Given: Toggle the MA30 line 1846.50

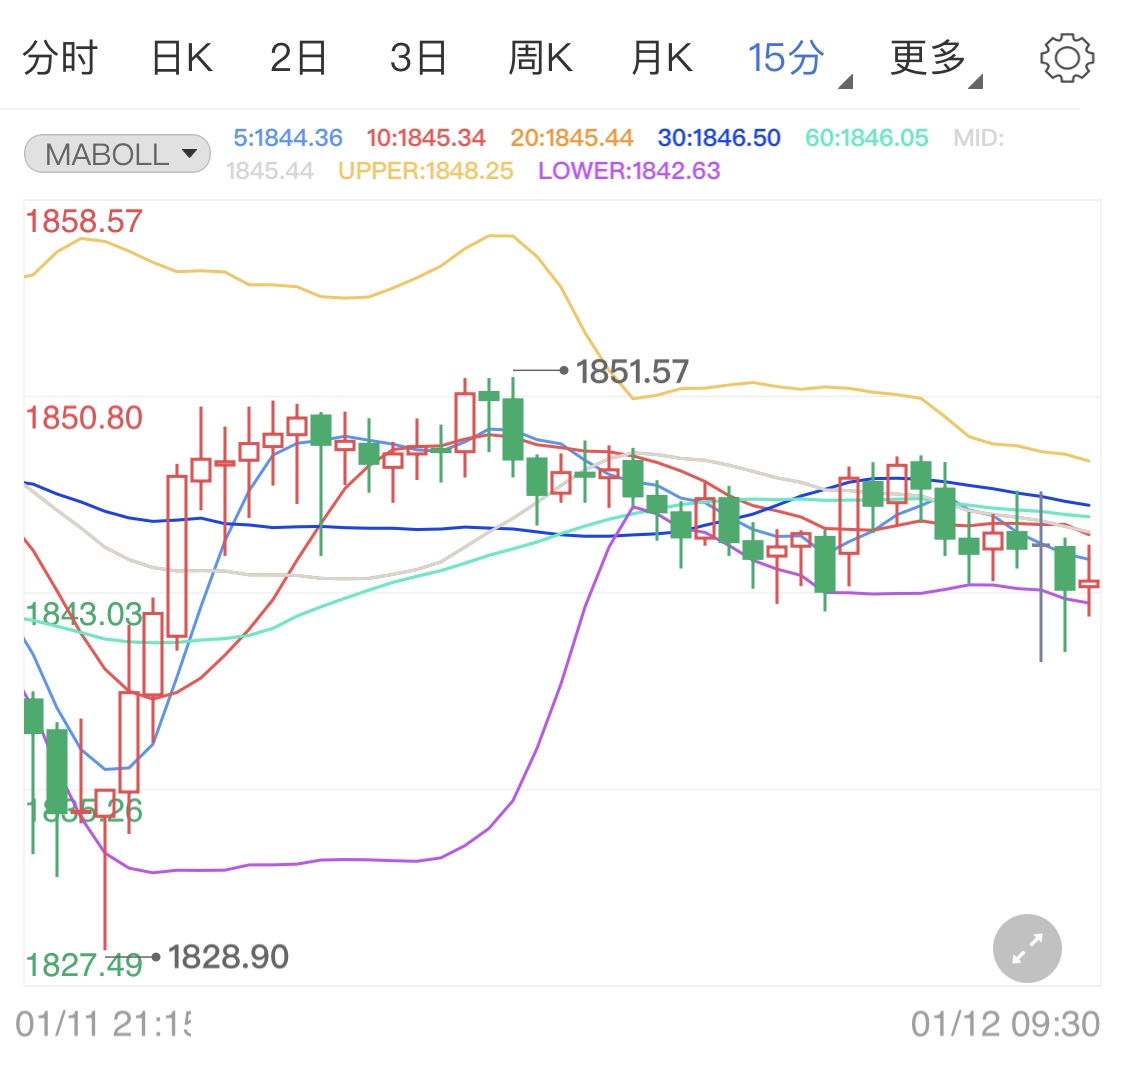Looking at the screenshot, I should pos(718,137).
